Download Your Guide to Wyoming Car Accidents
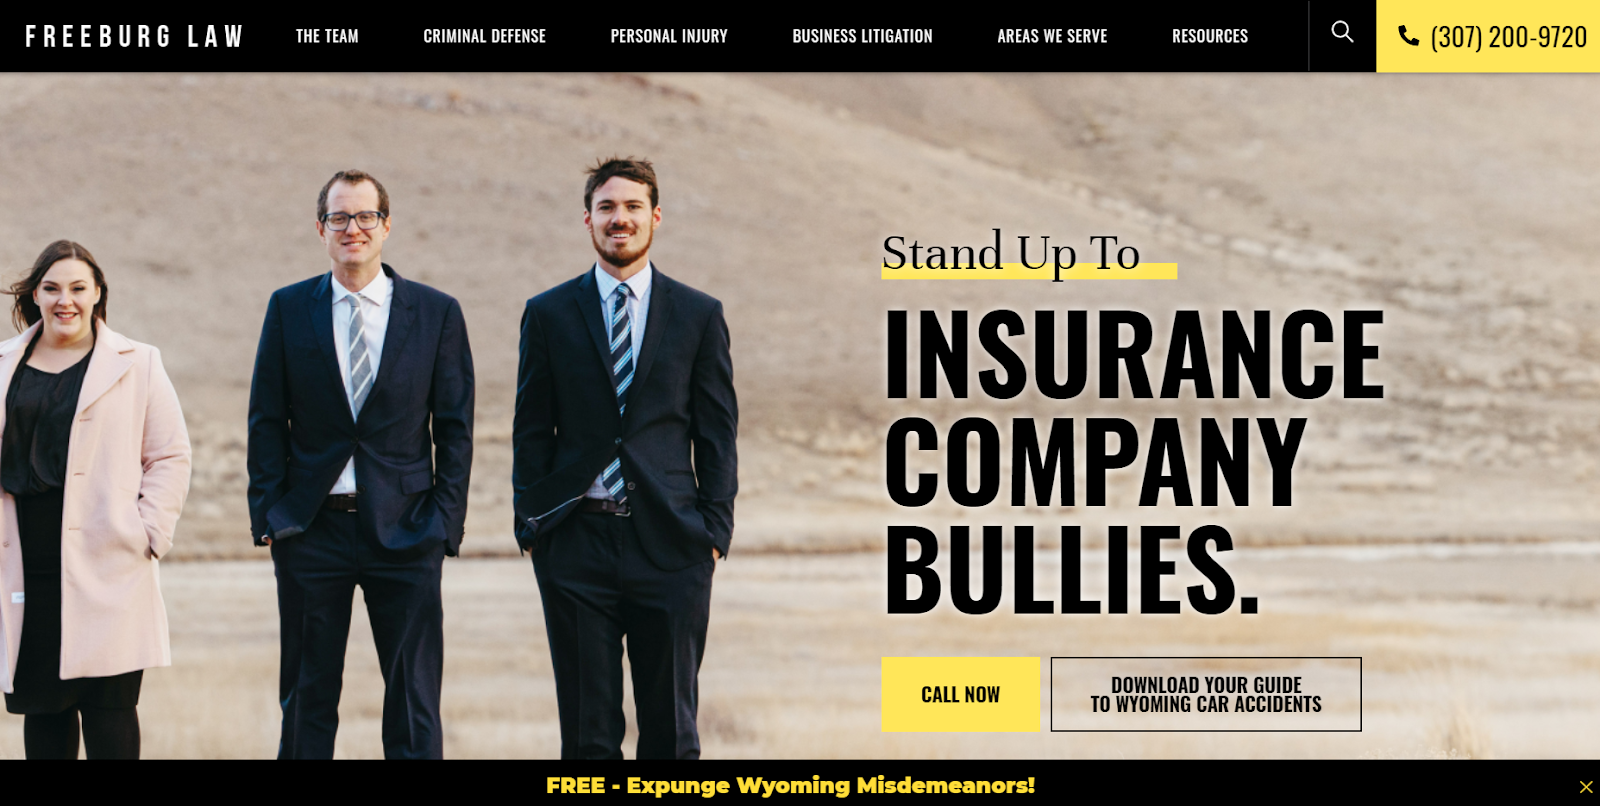This screenshot has width=1600, height=806. pyautogui.click(x=1206, y=694)
